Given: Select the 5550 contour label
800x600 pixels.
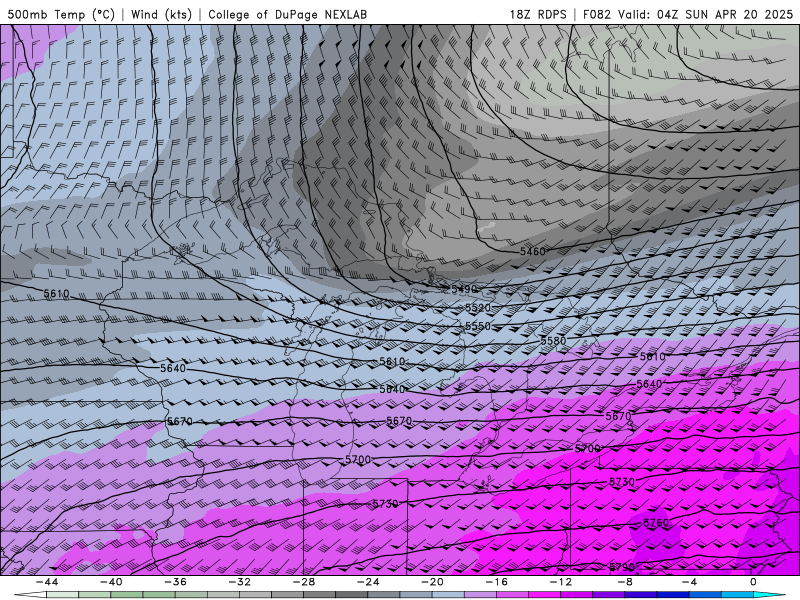Looking at the screenshot, I should click(478, 326).
